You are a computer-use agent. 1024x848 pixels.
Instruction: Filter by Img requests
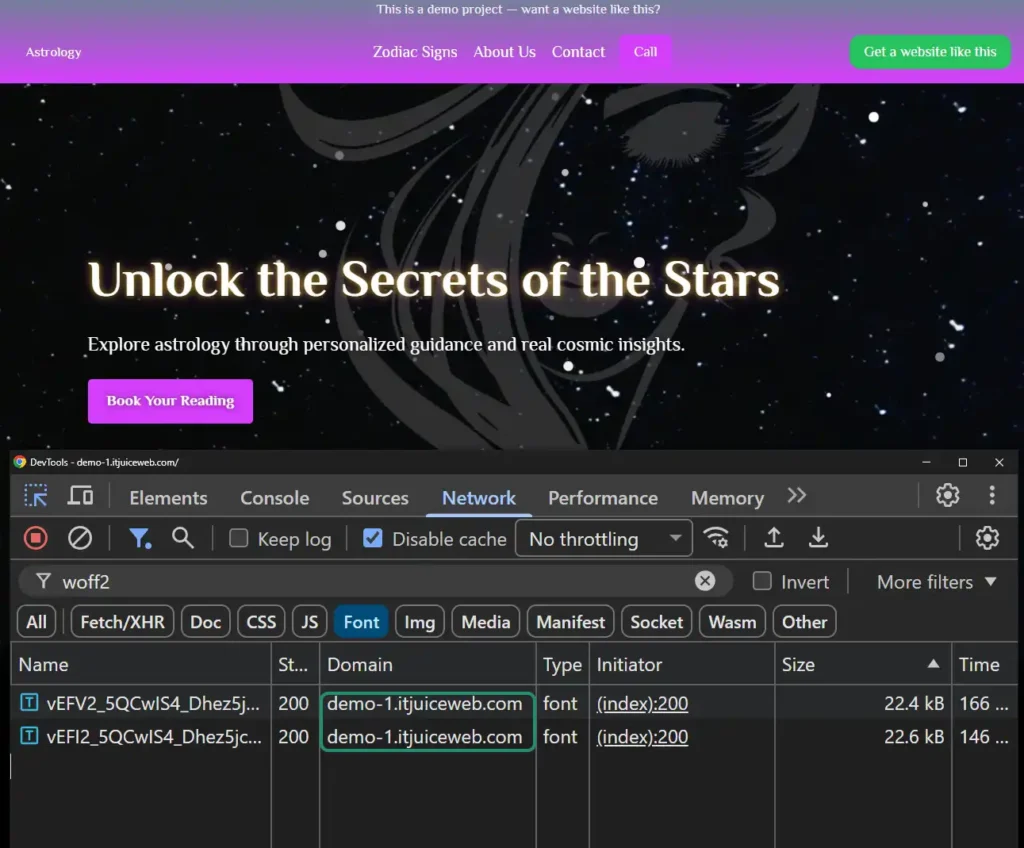click(x=419, y=622)
